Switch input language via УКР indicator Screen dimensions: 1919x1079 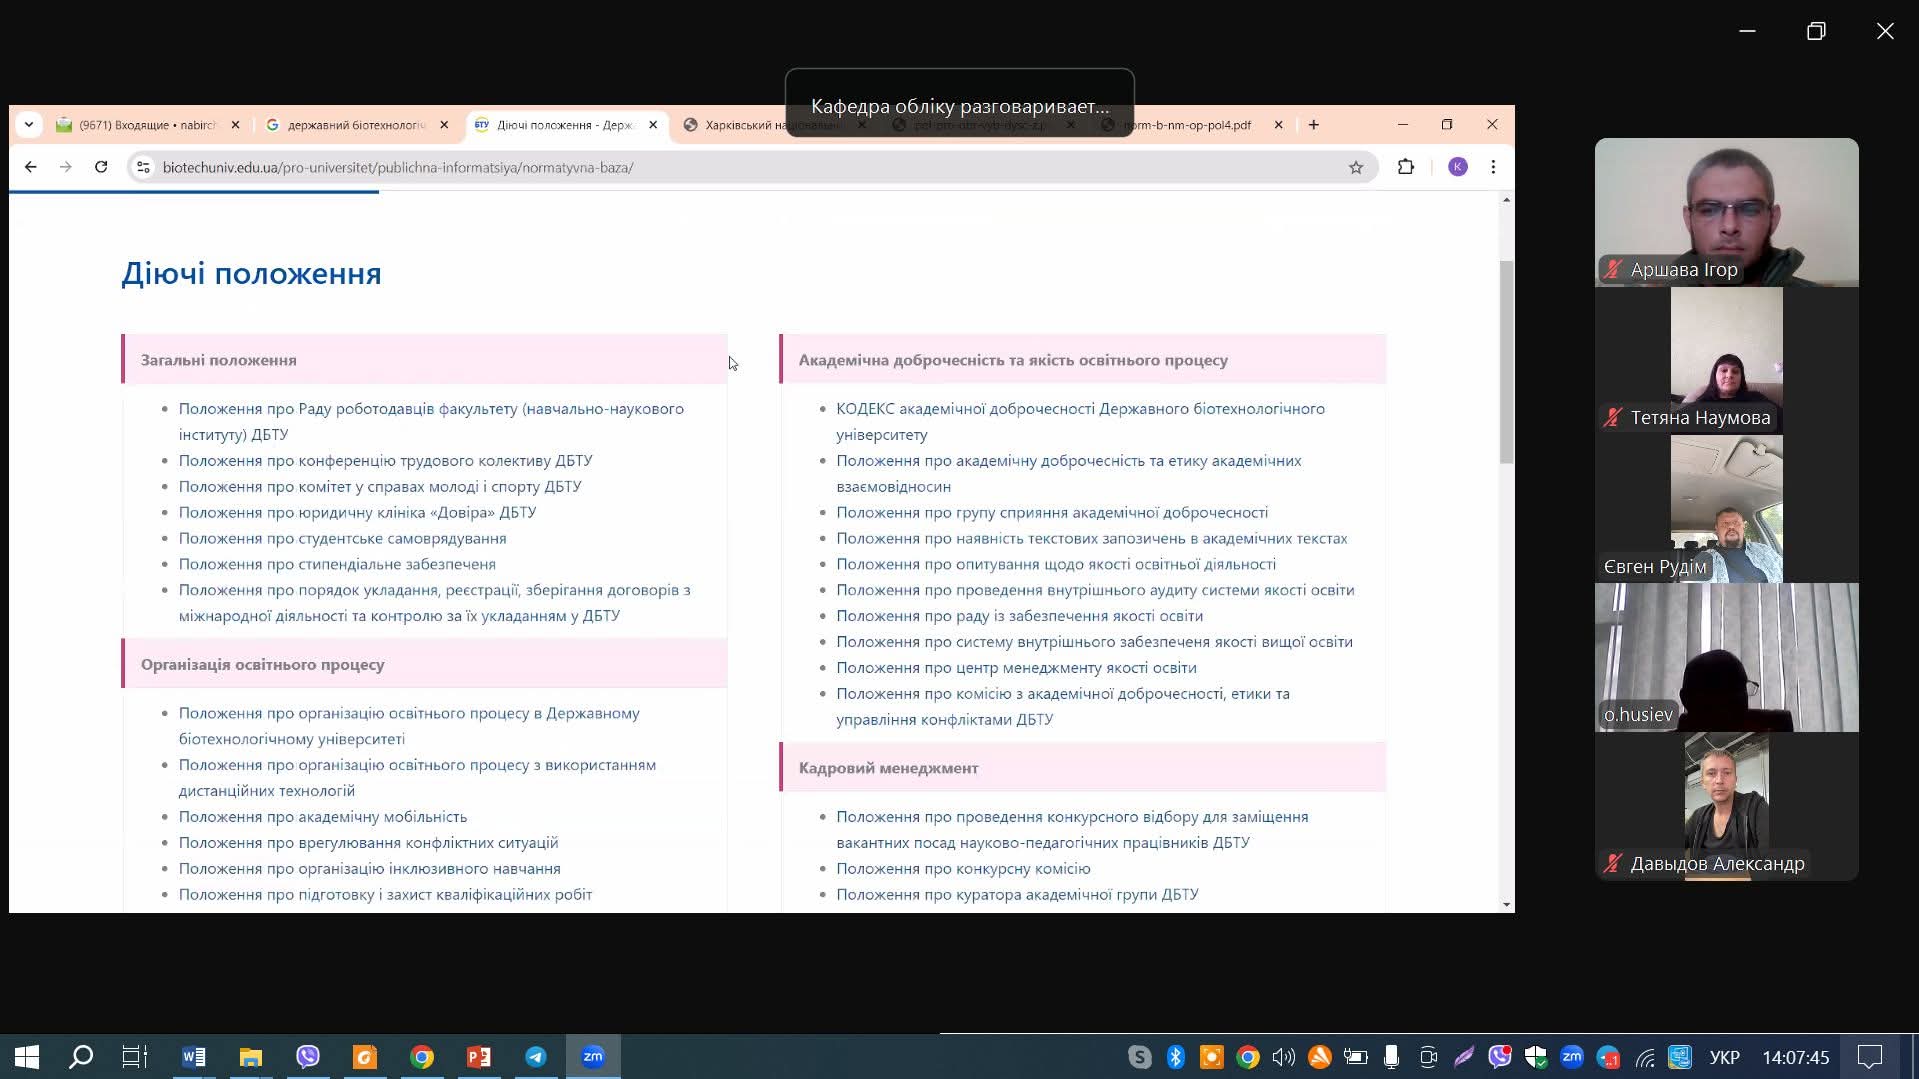1724,1057
